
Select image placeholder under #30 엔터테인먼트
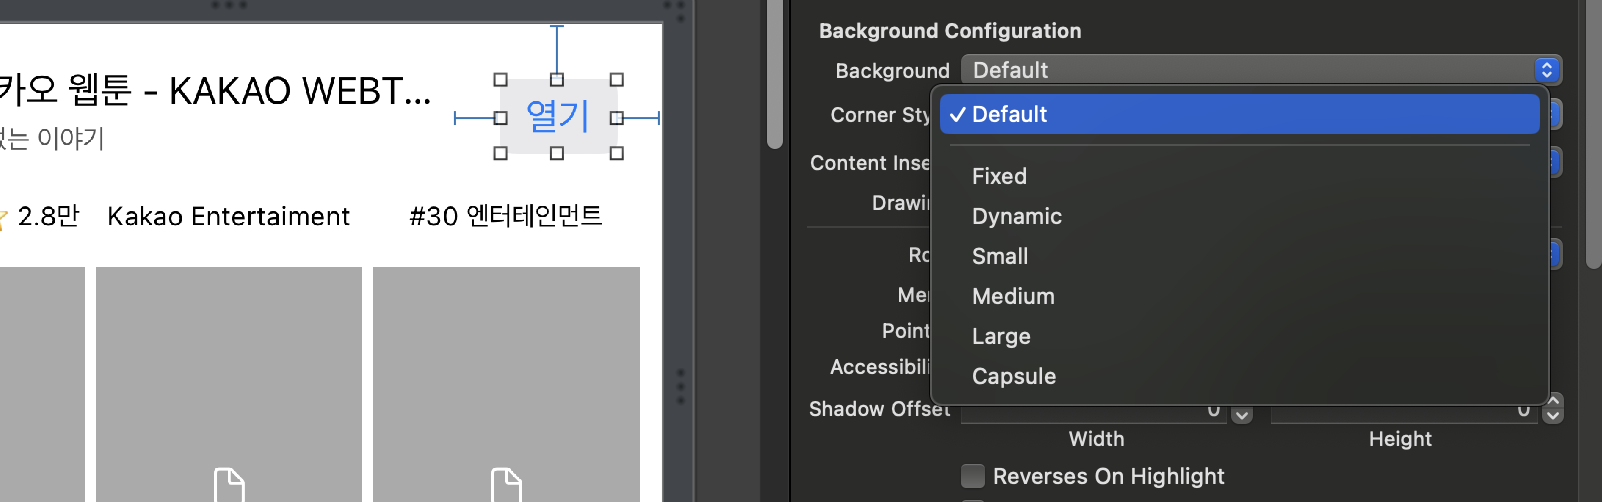(x=506, y=384)
